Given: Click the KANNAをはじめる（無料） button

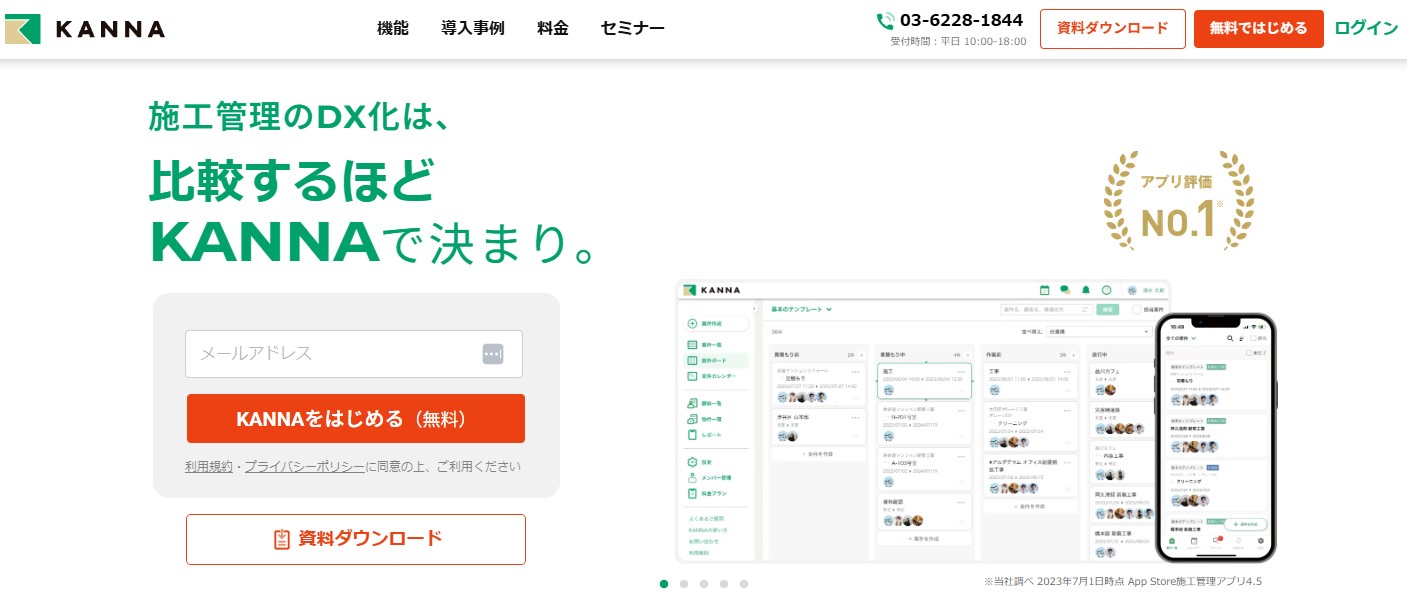Looking at the screenshot, I should [x=356, y=419].
